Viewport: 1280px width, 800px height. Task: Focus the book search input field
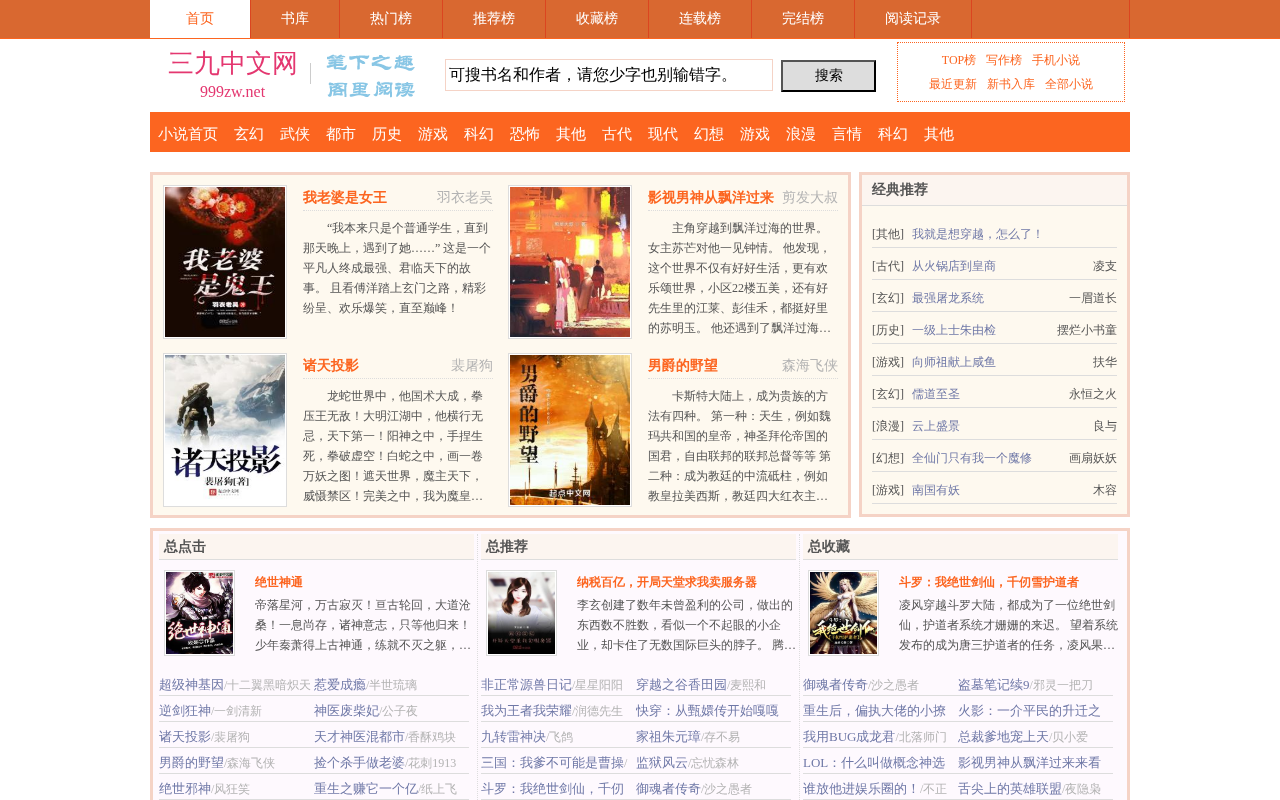[609, 75]
